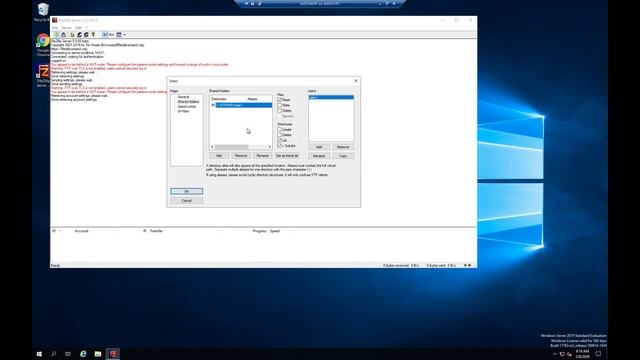The height and width of the screenshot is (360, 640).
Task: Launch Internet Explorer from the taskbar
Action: [83, 354]
